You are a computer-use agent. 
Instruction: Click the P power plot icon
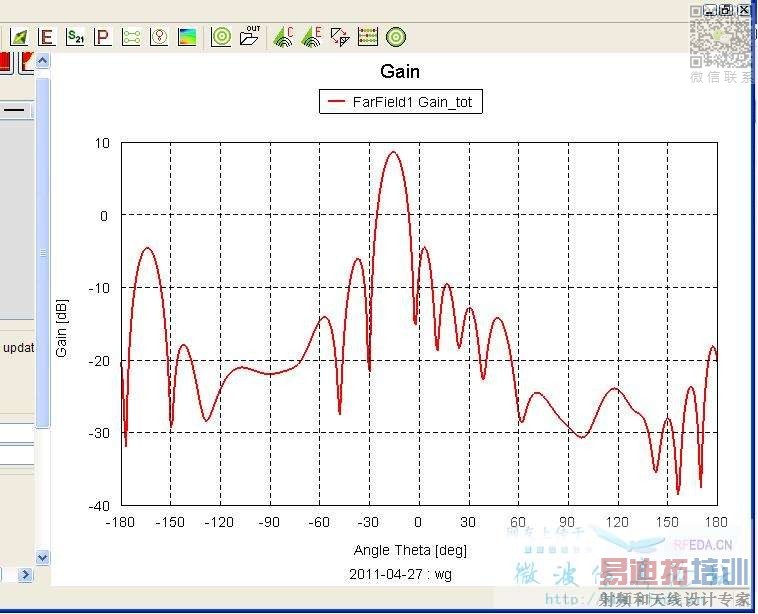[102, 37]
